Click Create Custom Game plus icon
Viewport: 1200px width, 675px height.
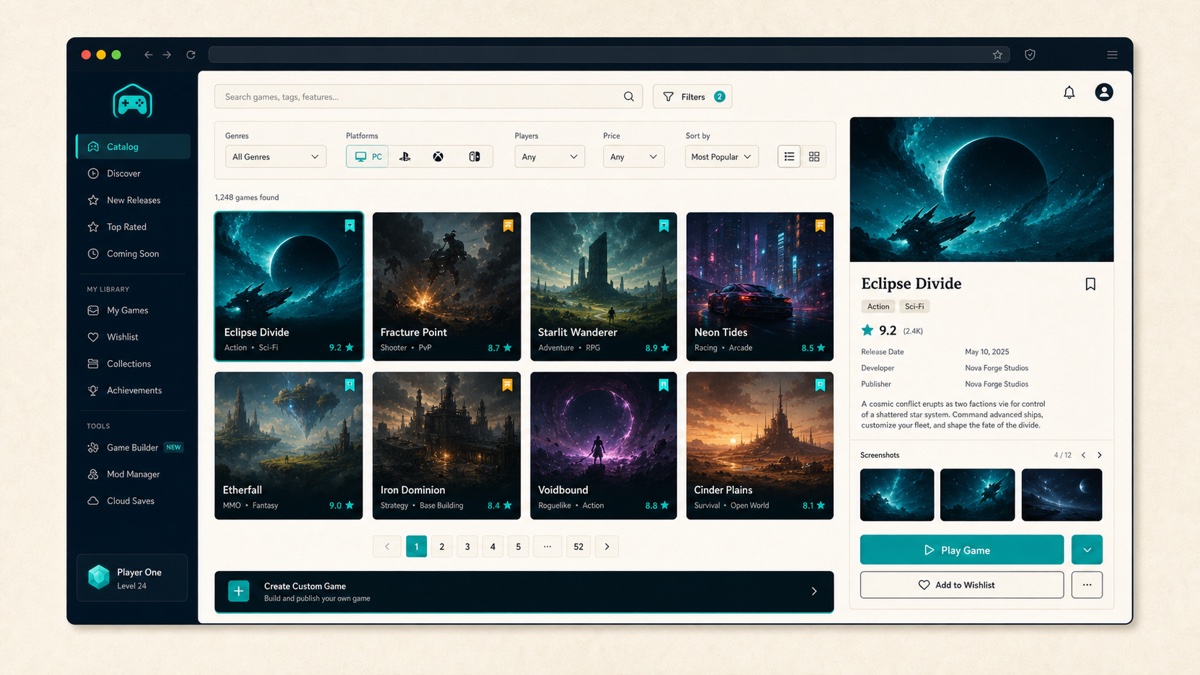[x=239, y=591]
